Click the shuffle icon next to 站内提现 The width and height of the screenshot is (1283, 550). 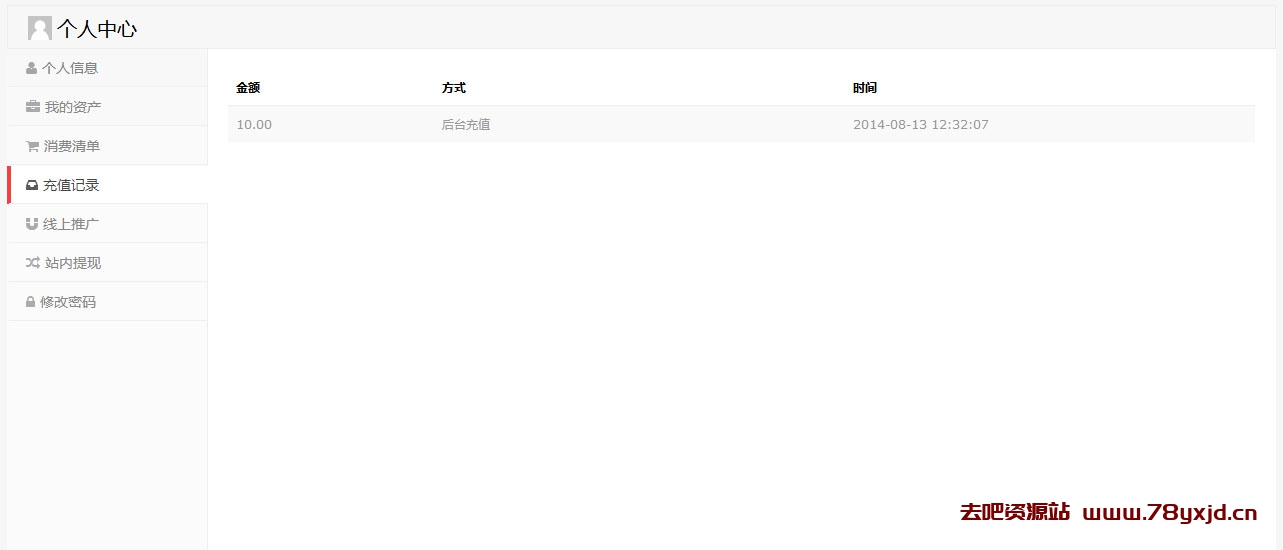coord(33,263)
